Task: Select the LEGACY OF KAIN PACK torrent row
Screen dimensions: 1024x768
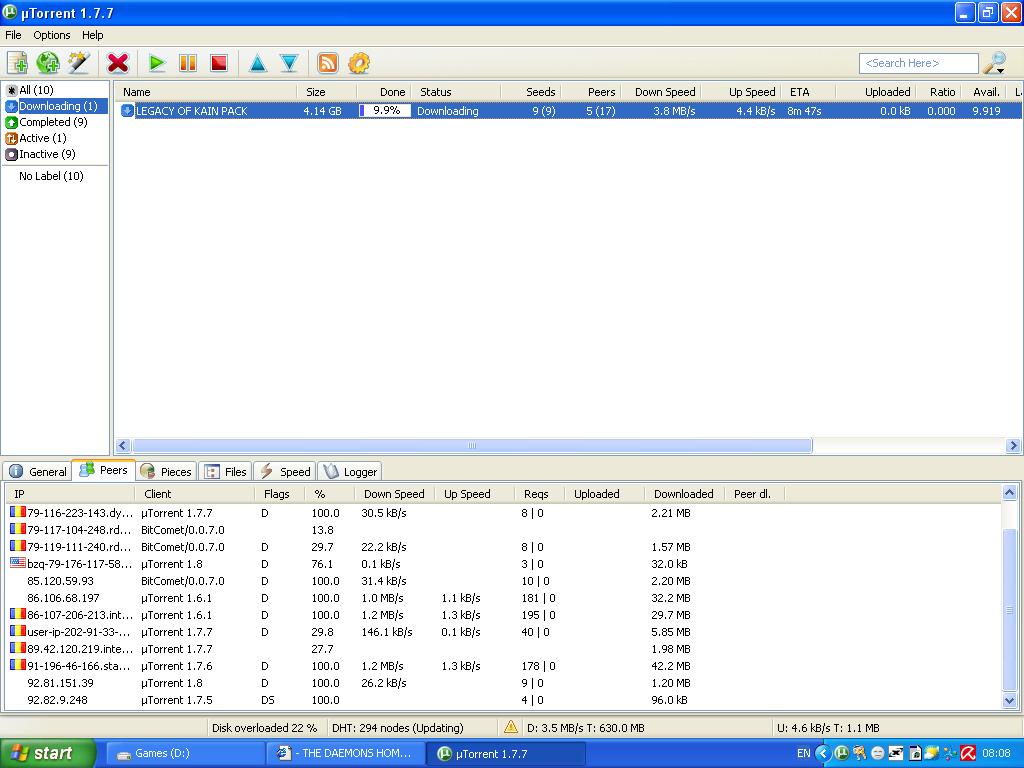Action: tap(568, 111)
